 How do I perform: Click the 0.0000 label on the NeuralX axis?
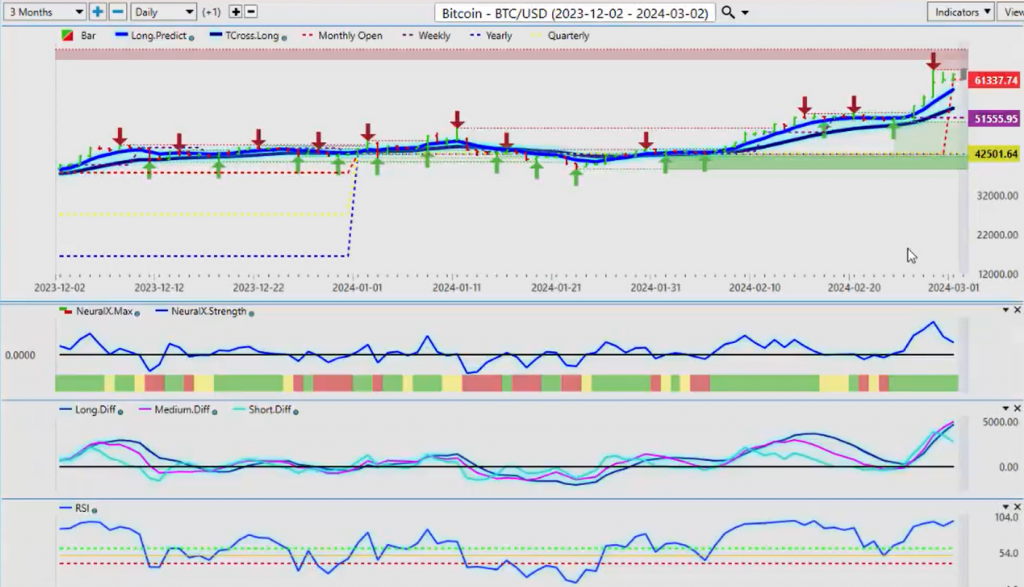pyautogui.click(x=20, y=355)
